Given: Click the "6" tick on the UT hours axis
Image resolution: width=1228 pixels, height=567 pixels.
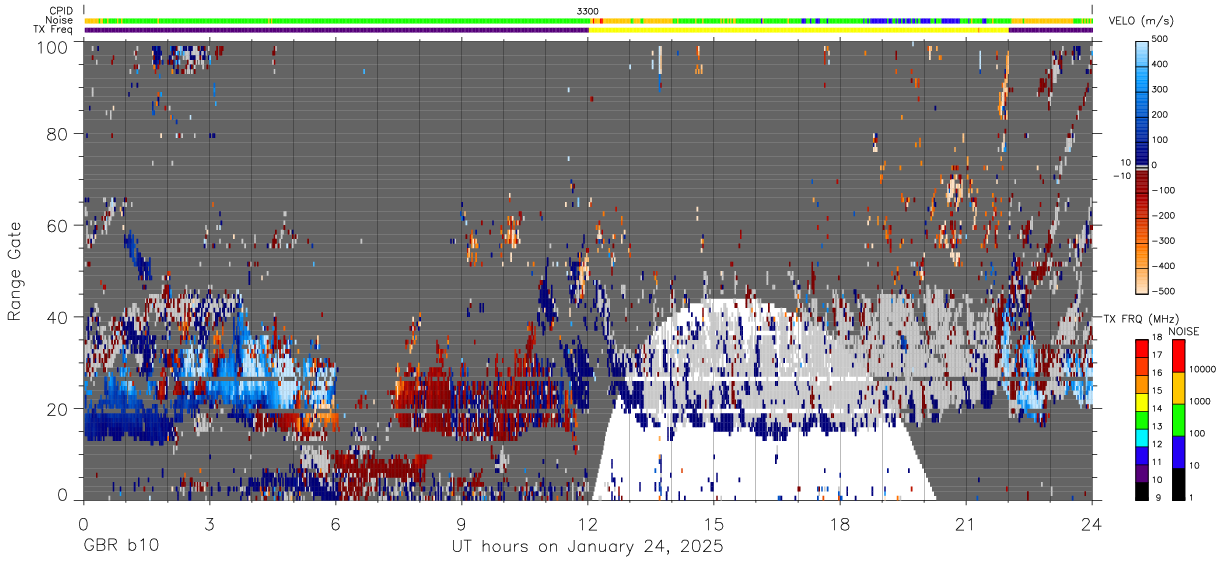Looking at the screenshot, I should pyautogui.click(x=336, y=524).
